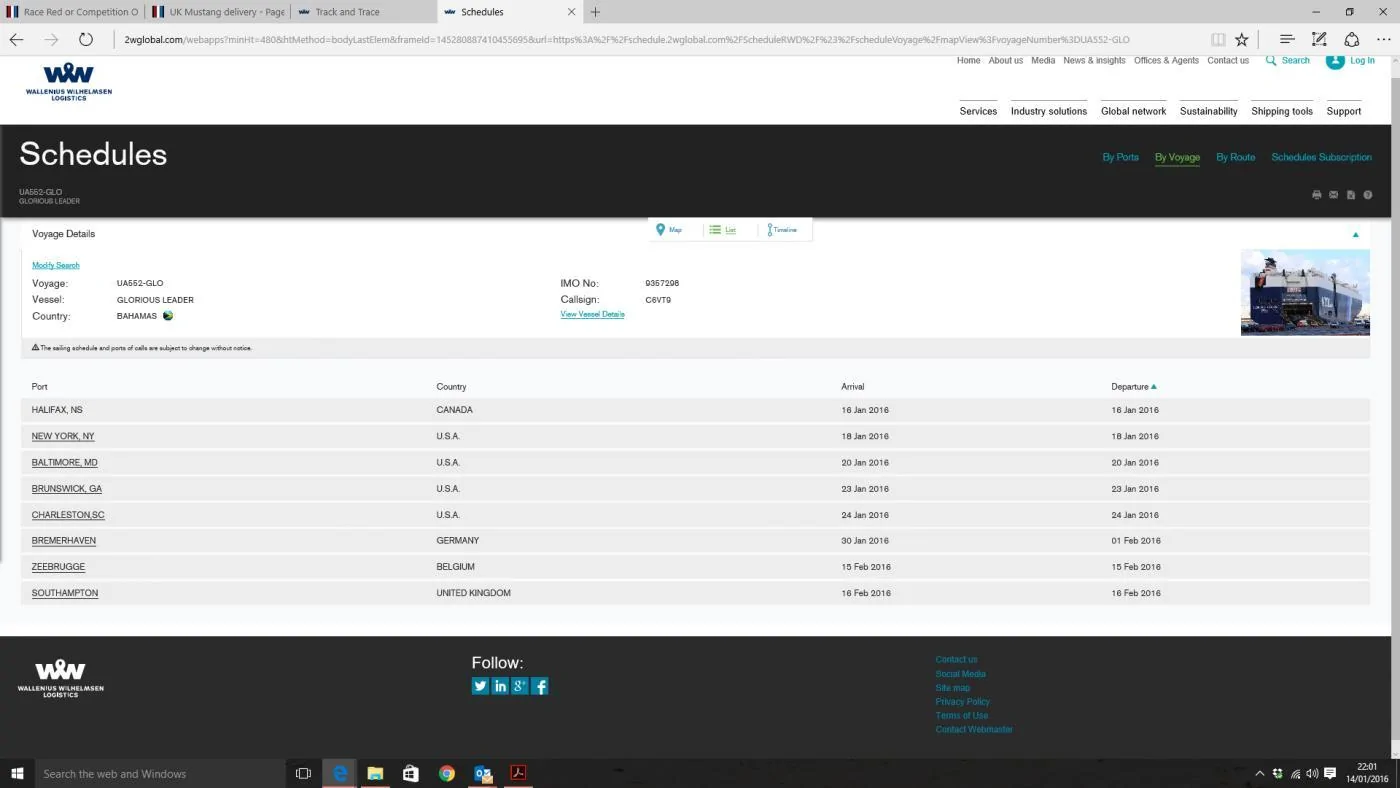Open the Support menu
The image size is (1400, 788).
1344,111
